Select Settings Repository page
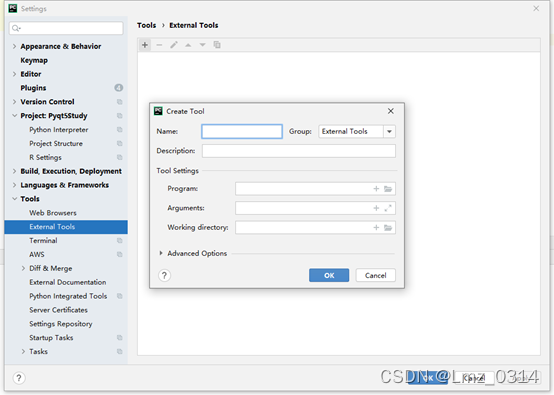The height and width of the screenshot is (395, 554). (x=61, y=324)
